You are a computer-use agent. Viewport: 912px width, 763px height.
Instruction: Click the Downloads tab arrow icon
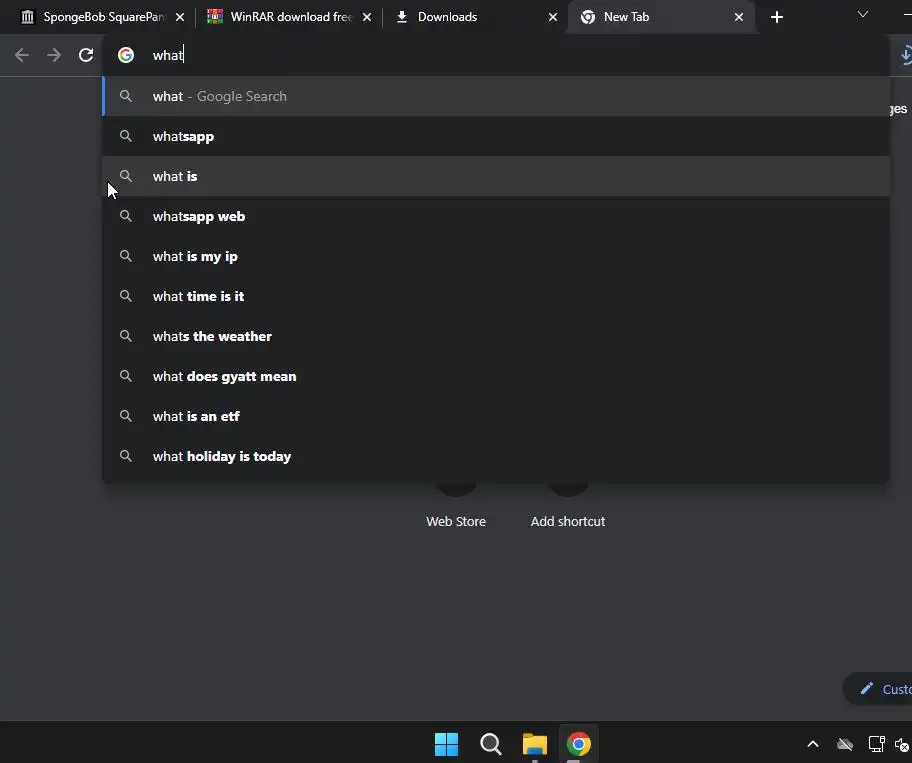401,17
